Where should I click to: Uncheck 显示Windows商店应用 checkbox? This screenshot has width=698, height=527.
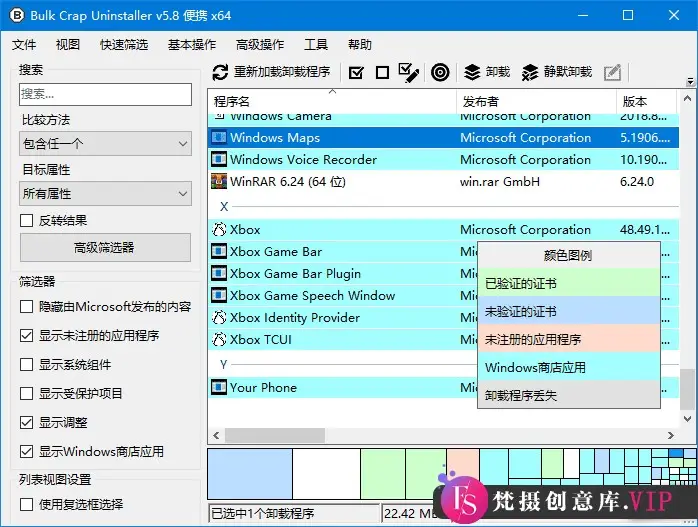click(x=27, y=452)
